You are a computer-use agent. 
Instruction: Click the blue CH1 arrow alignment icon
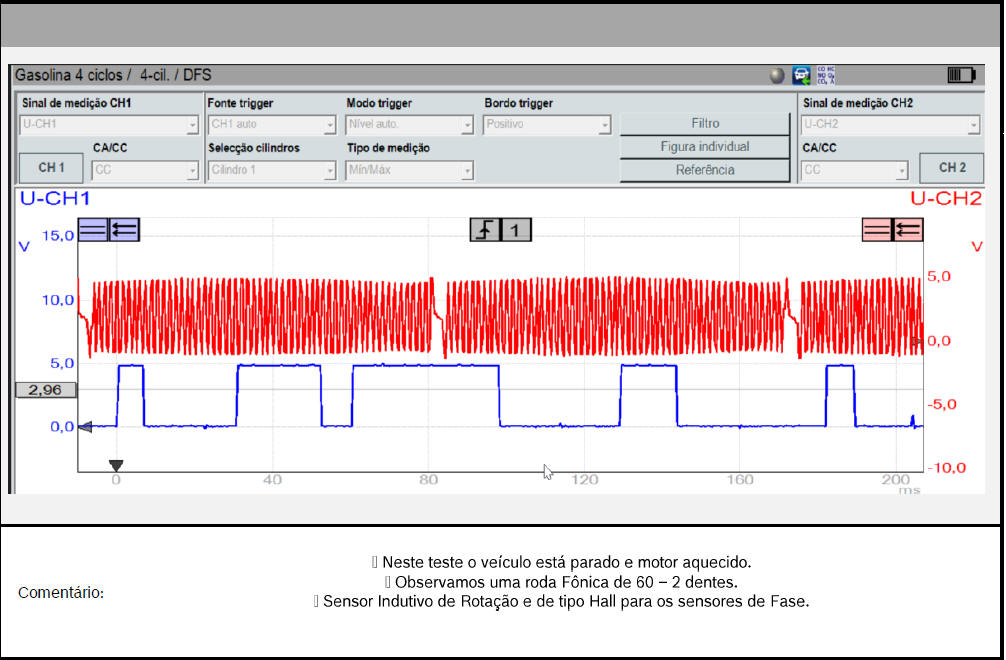click(x=124, y=230)
